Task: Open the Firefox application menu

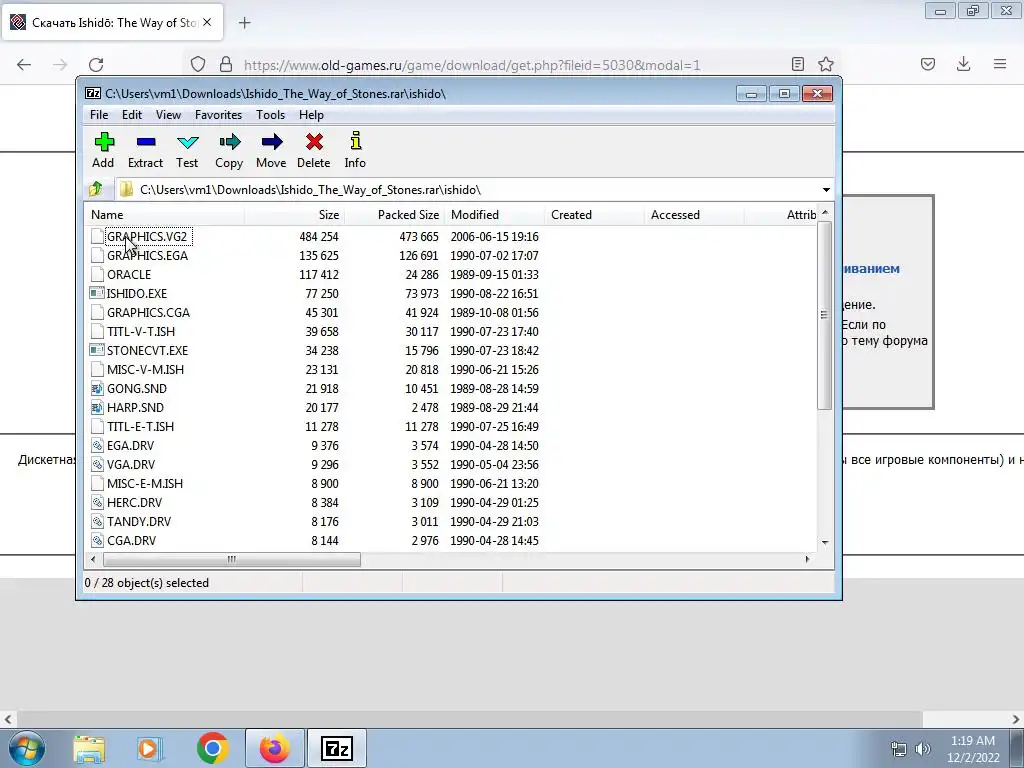Action: [1000, 64]
